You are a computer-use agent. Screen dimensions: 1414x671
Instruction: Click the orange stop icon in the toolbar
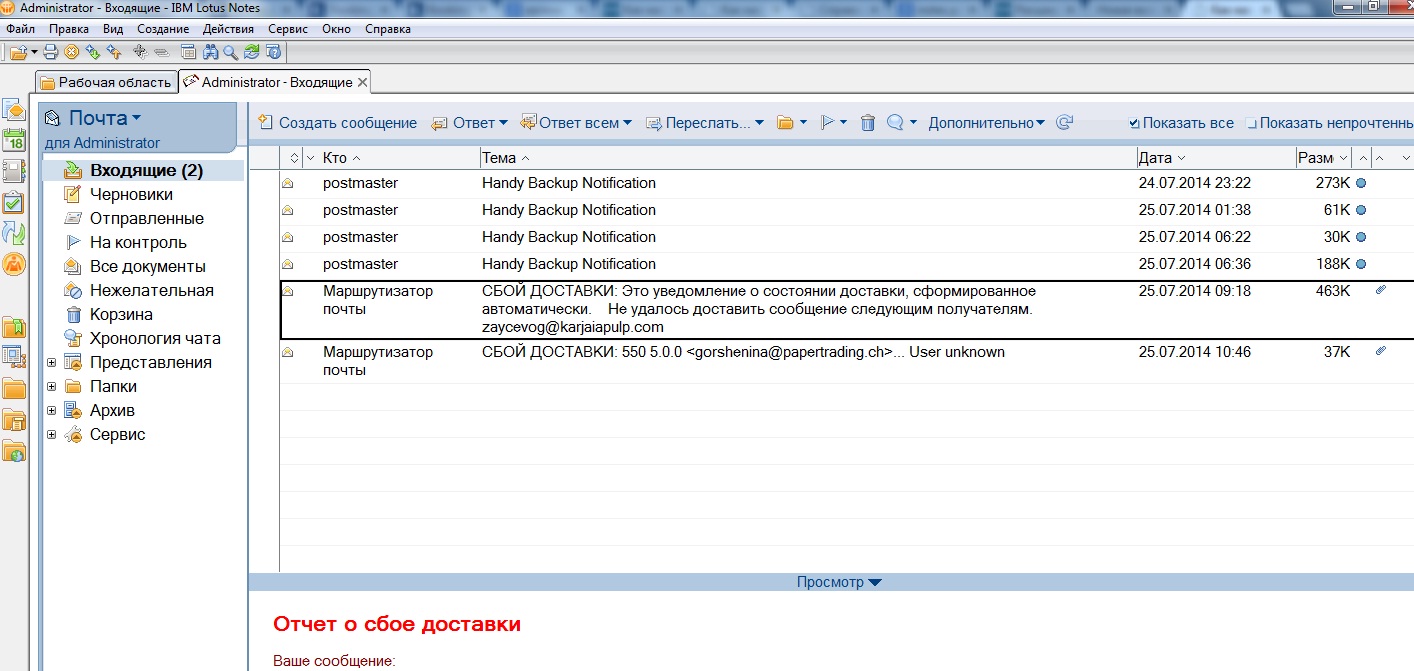pyautogui.click(x=72, y=51)
